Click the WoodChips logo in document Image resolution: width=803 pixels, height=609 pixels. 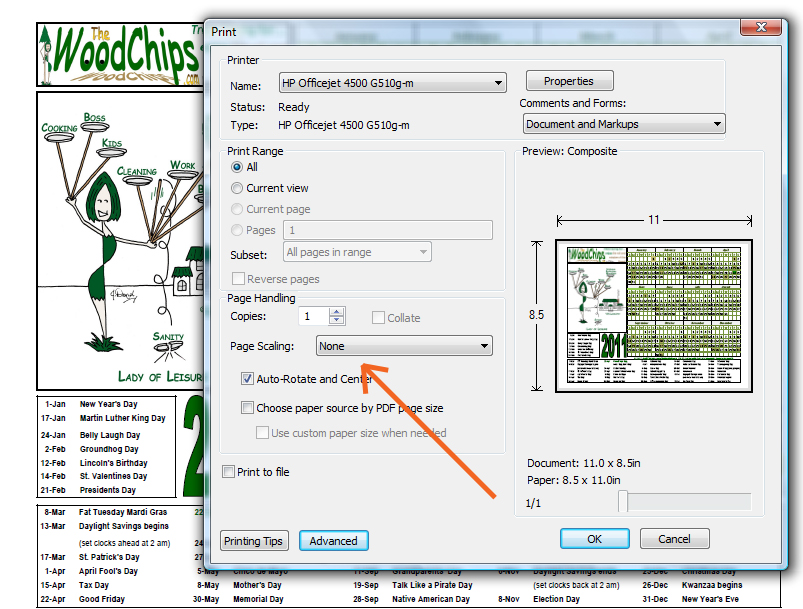click(x=120, y=55)
